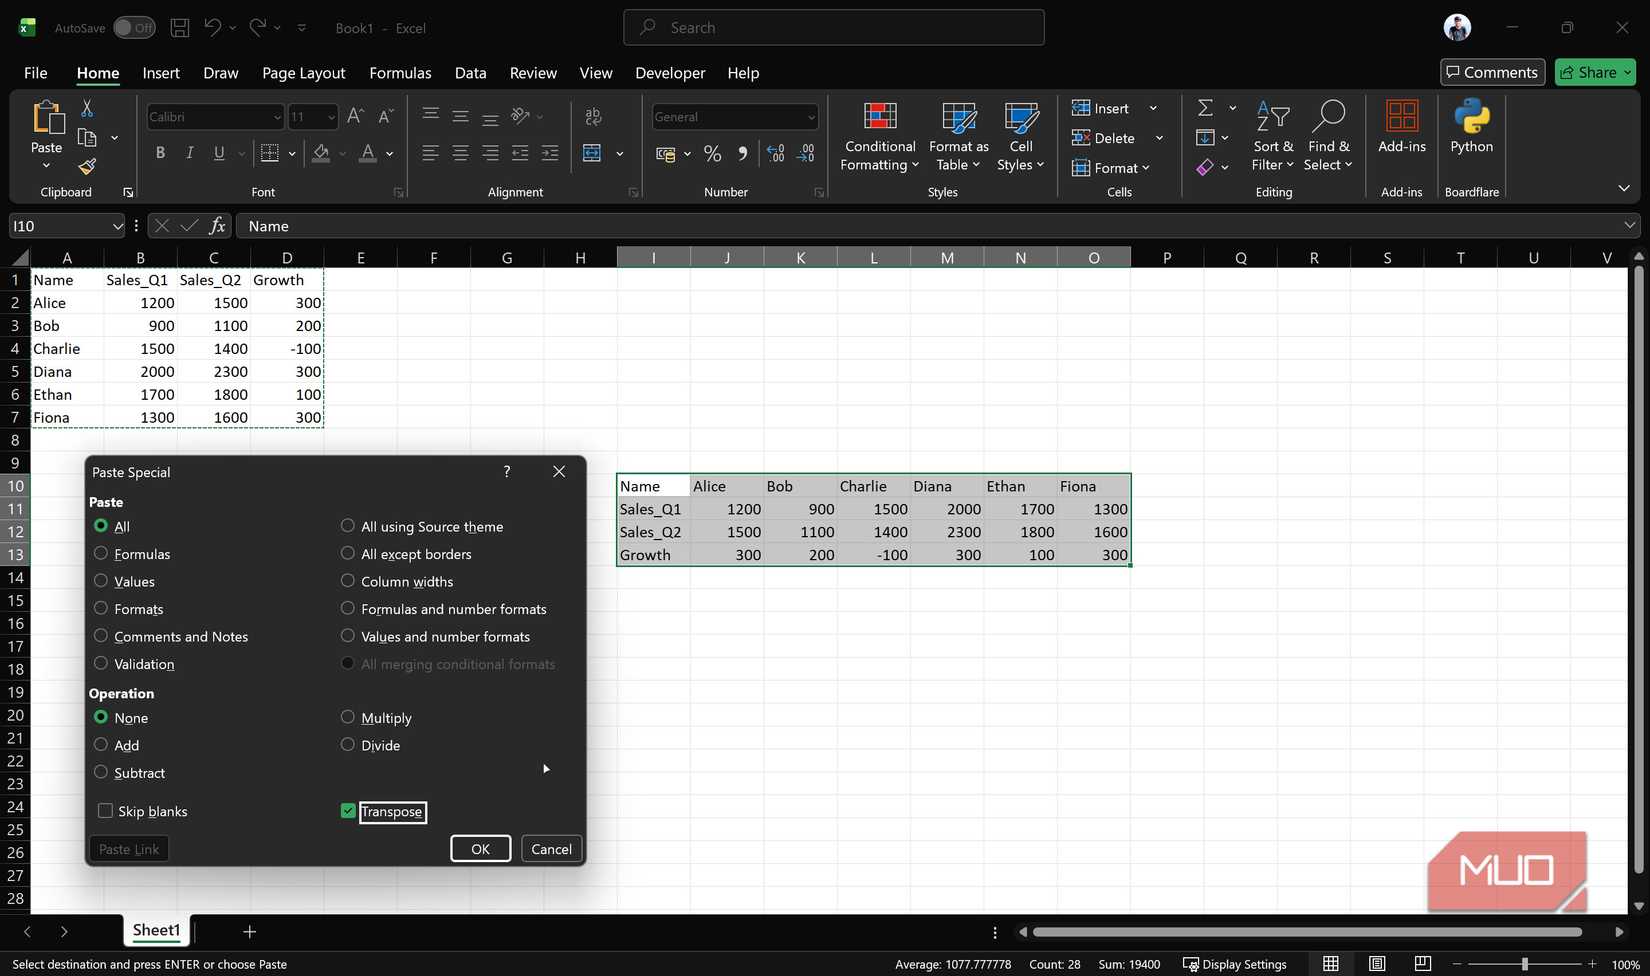Image resolution: width=1650 pixels, height=976 pixels.
Task: Click the AutoSum sigma icon
Action: (1206, 108)
